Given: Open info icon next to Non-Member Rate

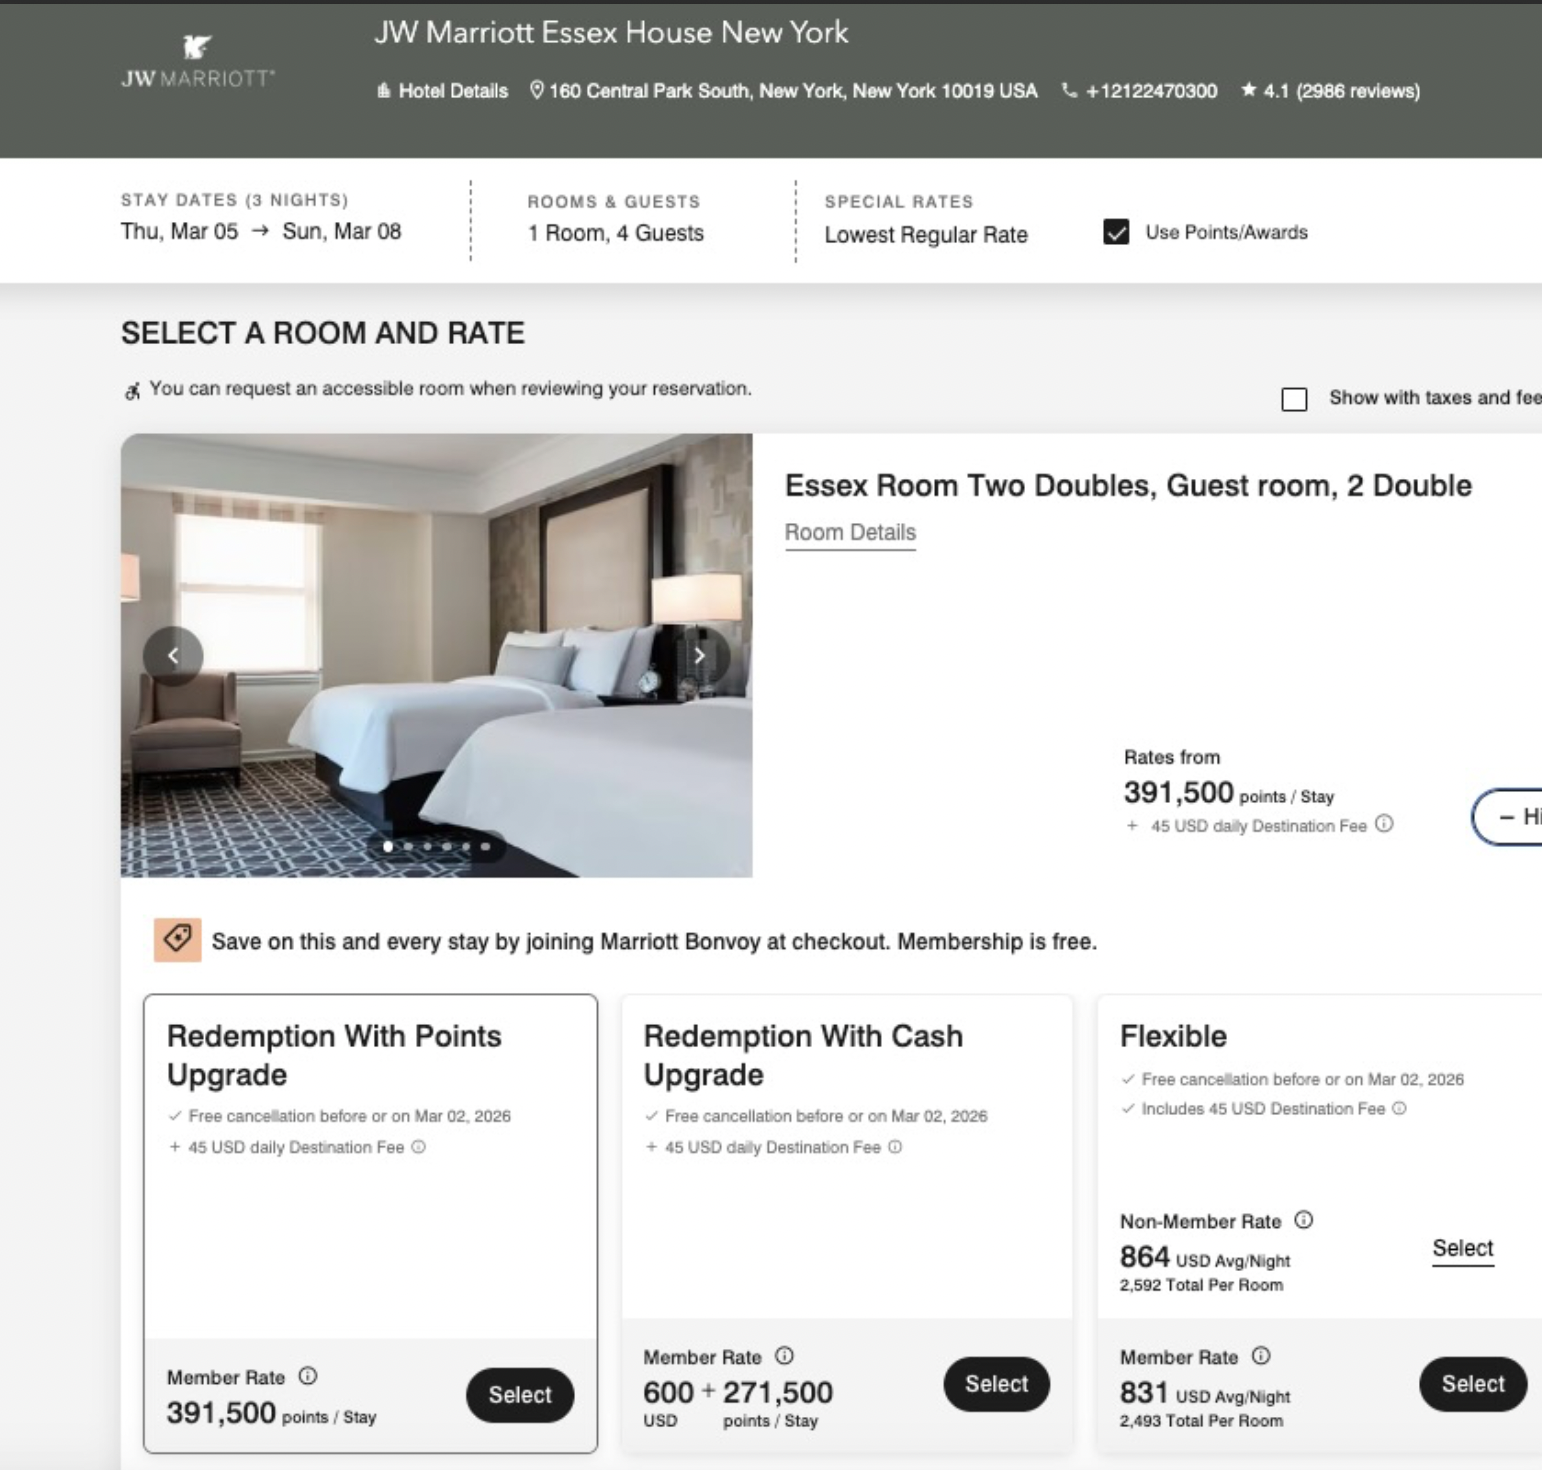Looking at the screenshot, I should [1304, 1220].
